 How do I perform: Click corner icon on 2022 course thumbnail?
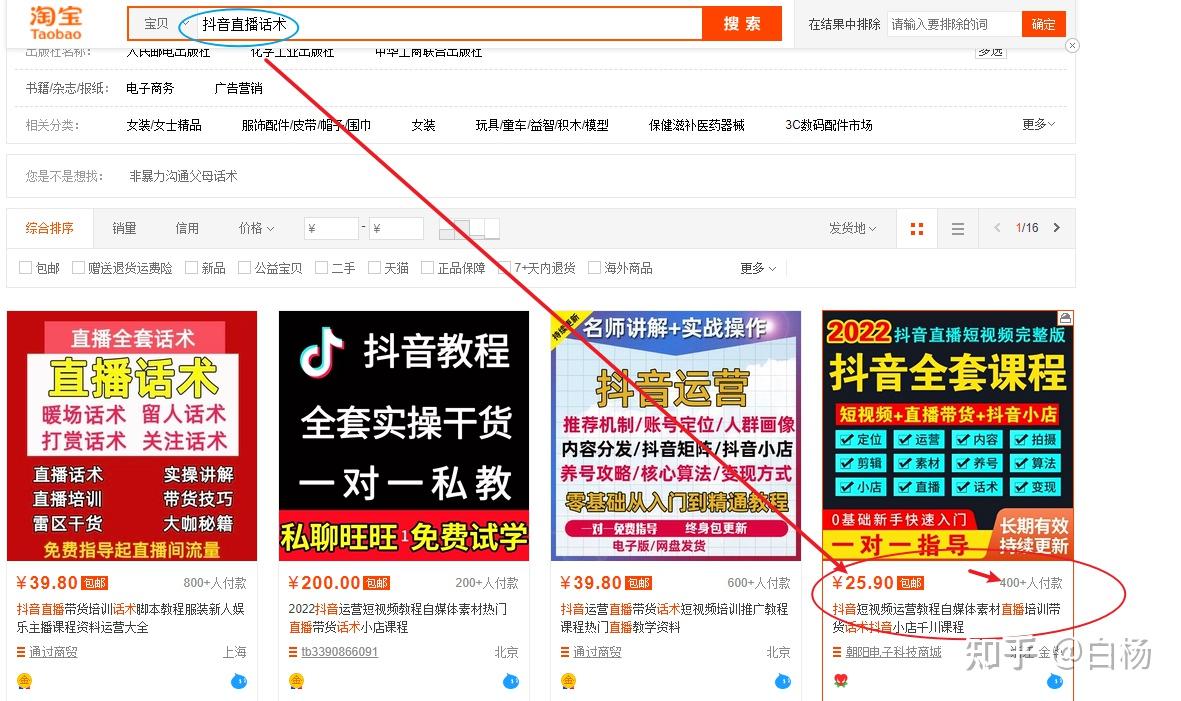tap(1065, 318)
